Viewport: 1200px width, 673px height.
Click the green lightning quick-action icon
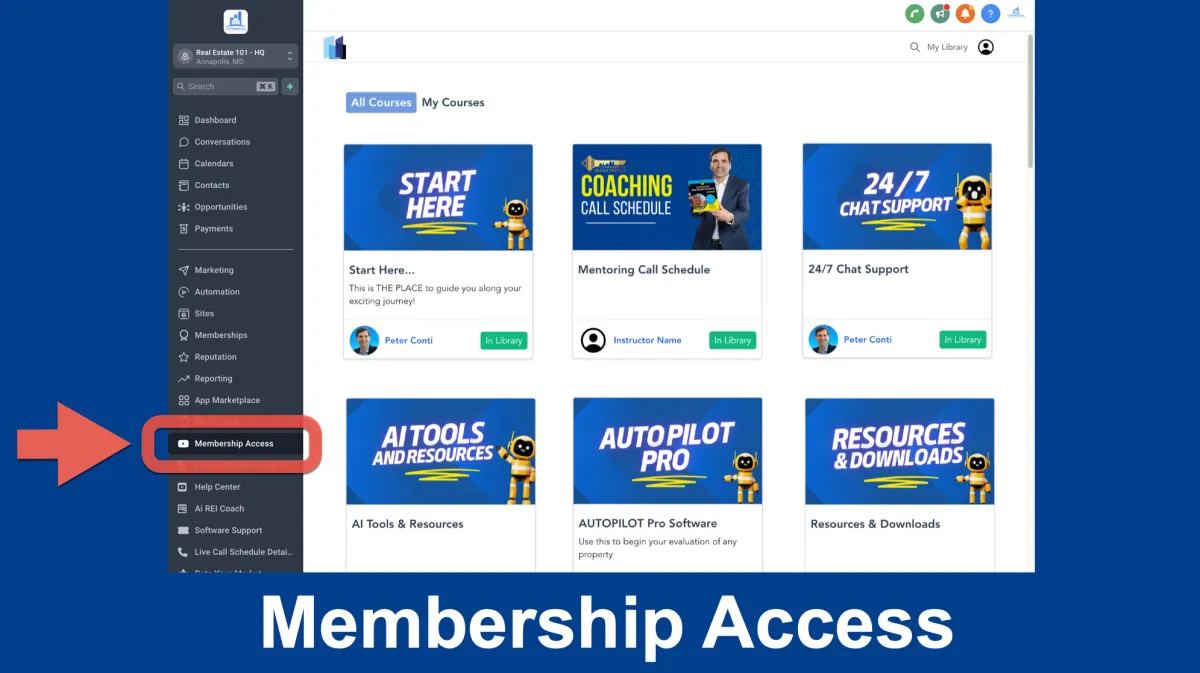click(290, 87)
